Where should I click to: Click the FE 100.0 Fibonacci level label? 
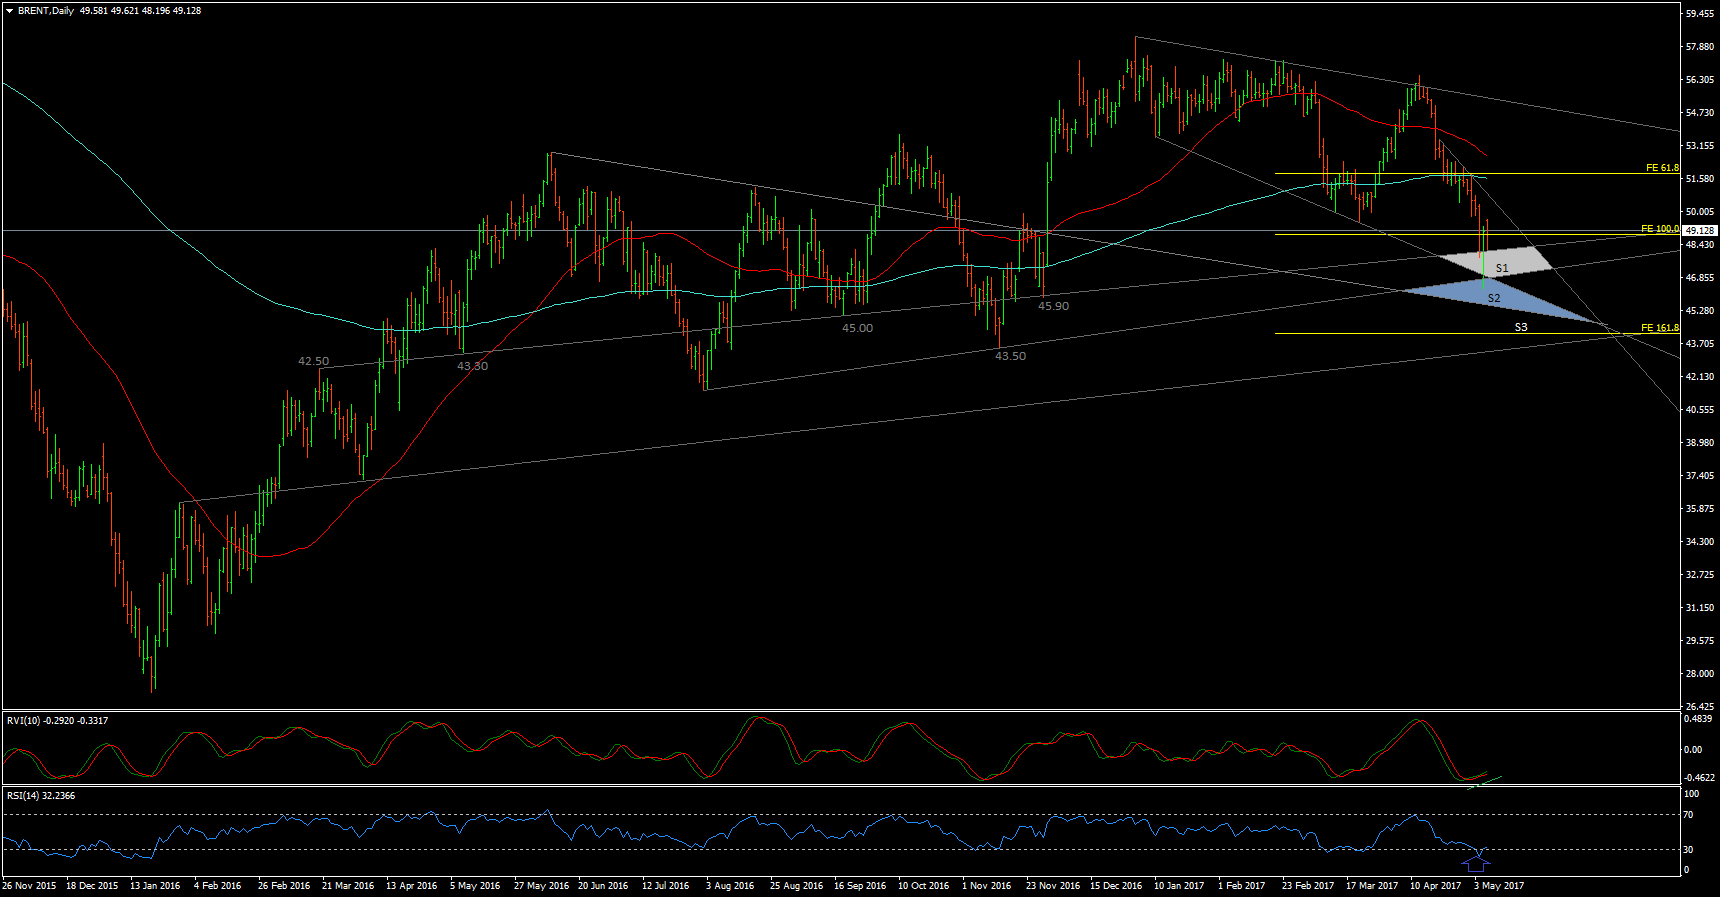tap(1660, 229)
